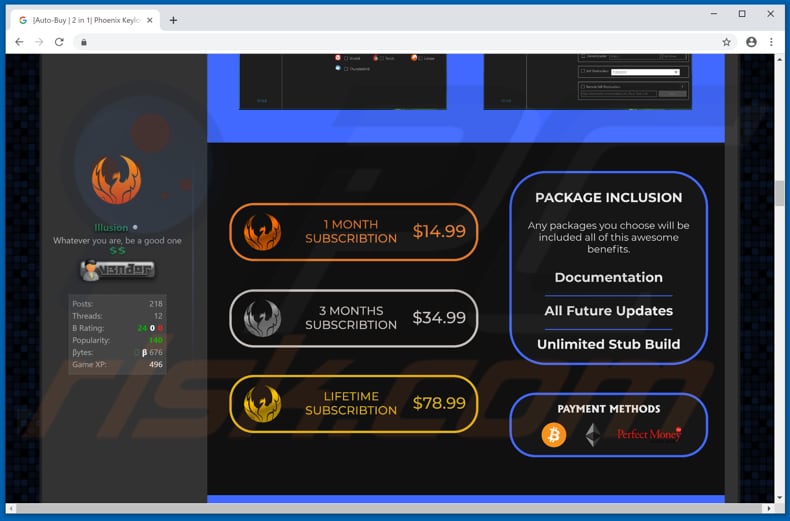This screenshot has width=790, height=521.
Task: Click the Ethereum payment icon
Action: coord(593,434)
